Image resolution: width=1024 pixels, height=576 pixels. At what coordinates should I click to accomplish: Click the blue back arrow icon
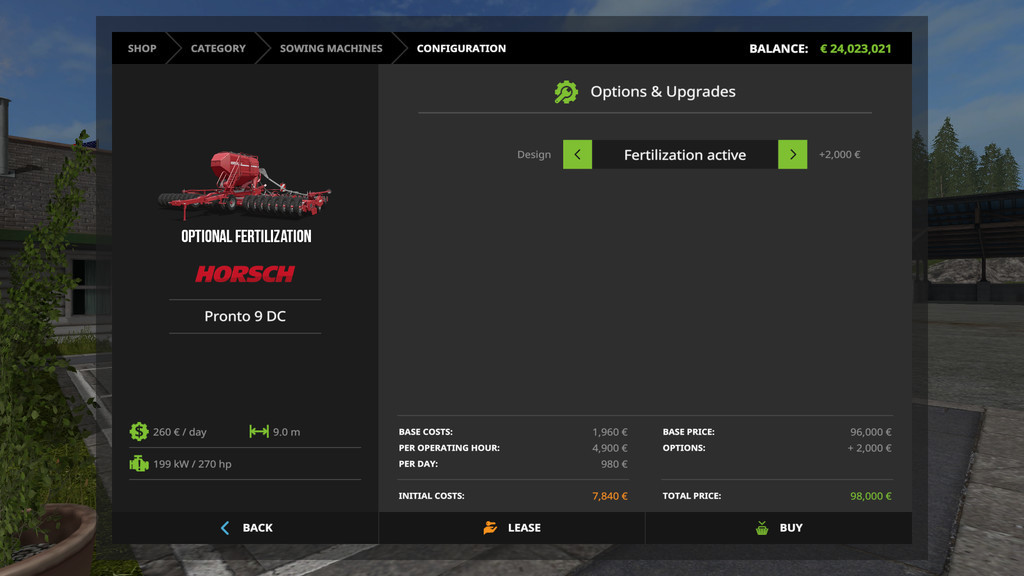(x=225, y=528)
